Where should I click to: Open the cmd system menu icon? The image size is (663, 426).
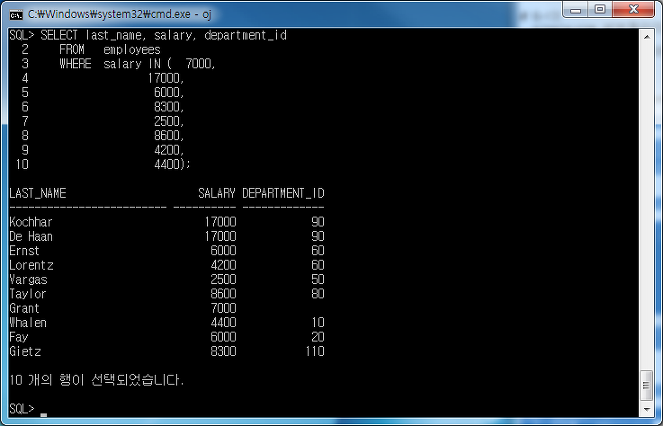tap(16, 15)
